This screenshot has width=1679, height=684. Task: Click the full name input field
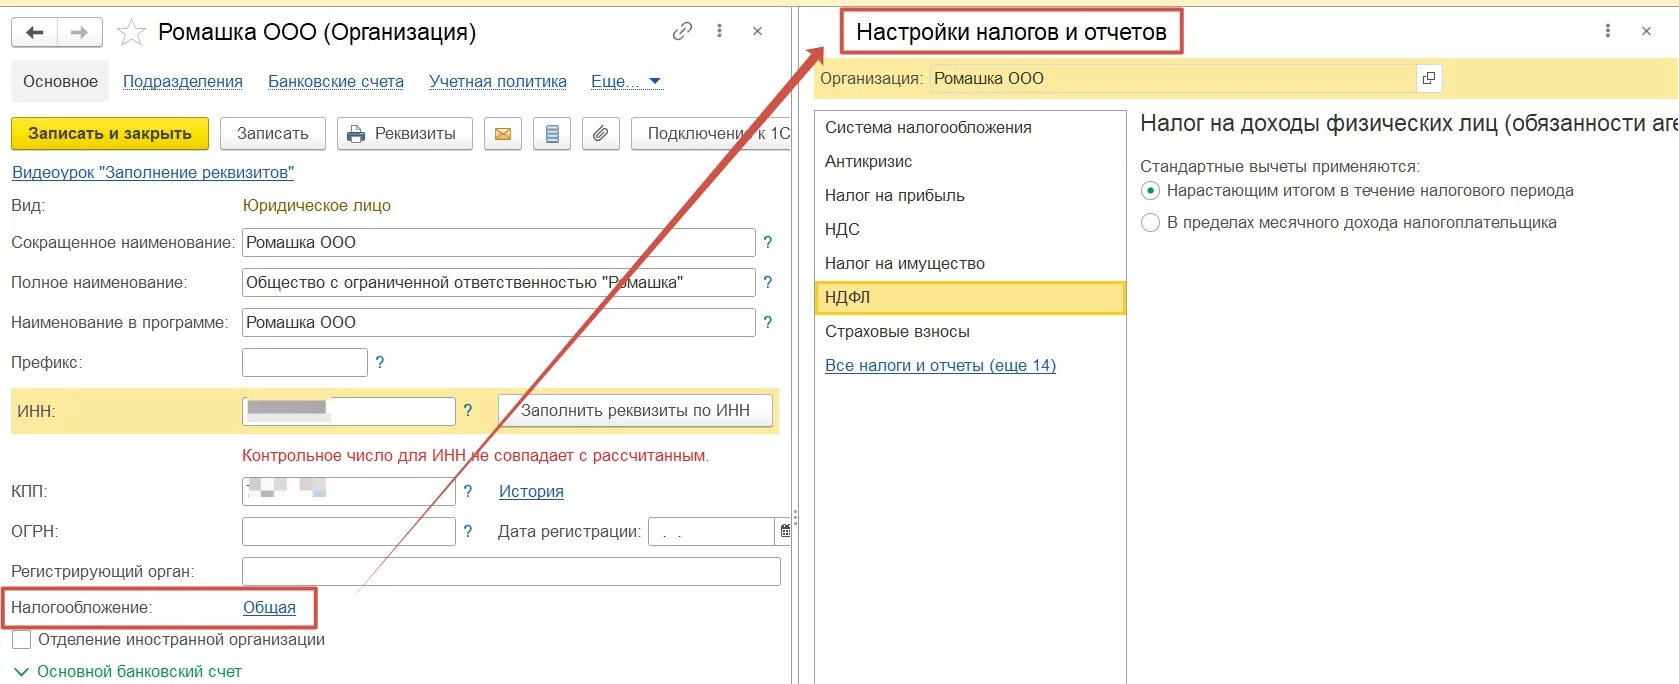point(498,282)
